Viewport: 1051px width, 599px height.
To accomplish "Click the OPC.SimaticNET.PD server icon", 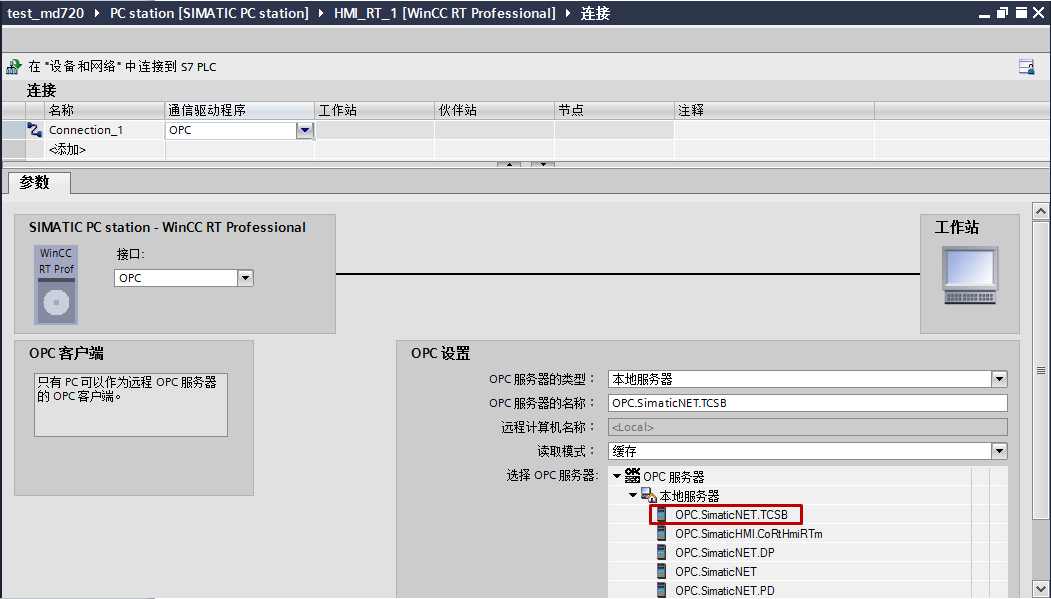I will tap(662, 590).
